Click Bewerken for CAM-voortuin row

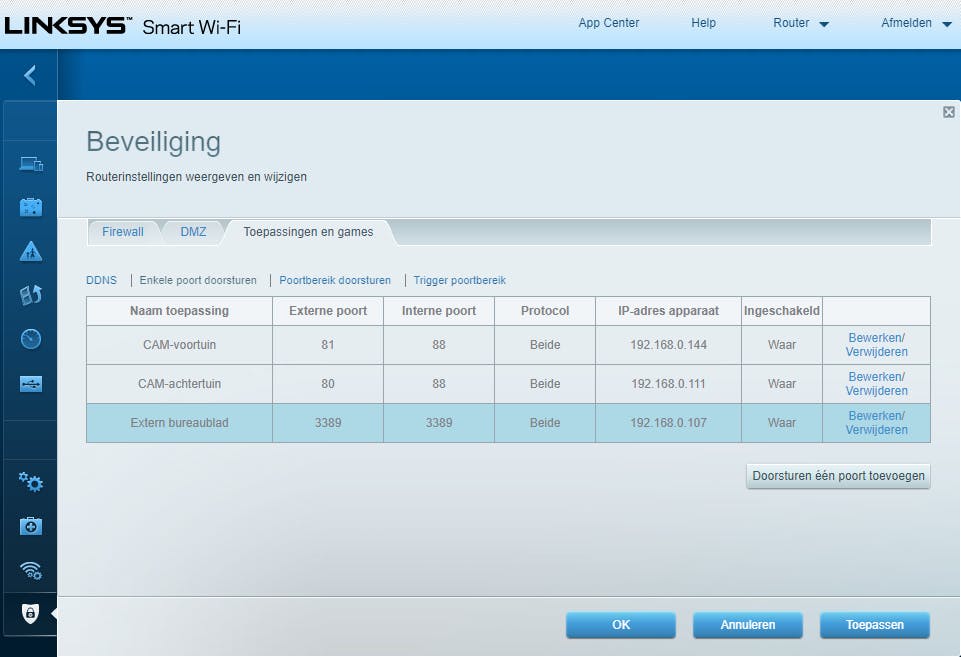876,338
